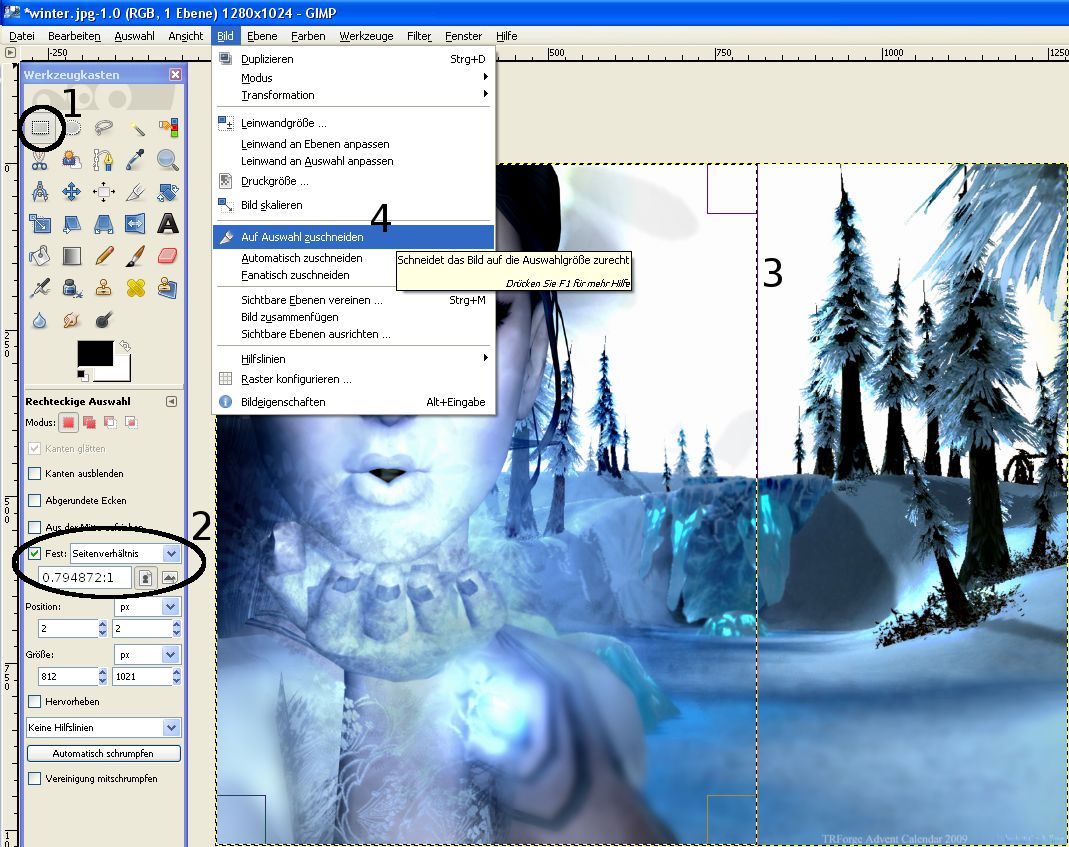Select the Ellipse Select tool
Image resolution: width=1069 pixels, height=847 pixels.
click(x=72, y=128)
